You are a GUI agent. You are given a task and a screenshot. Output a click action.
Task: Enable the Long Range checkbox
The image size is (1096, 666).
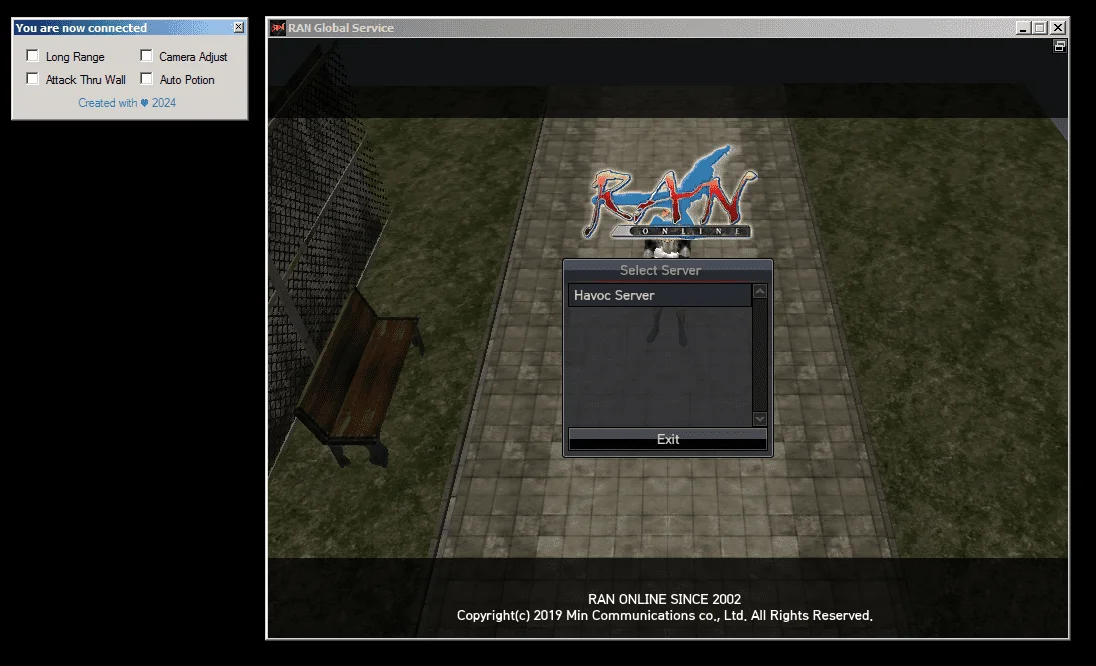click(32, 56)
